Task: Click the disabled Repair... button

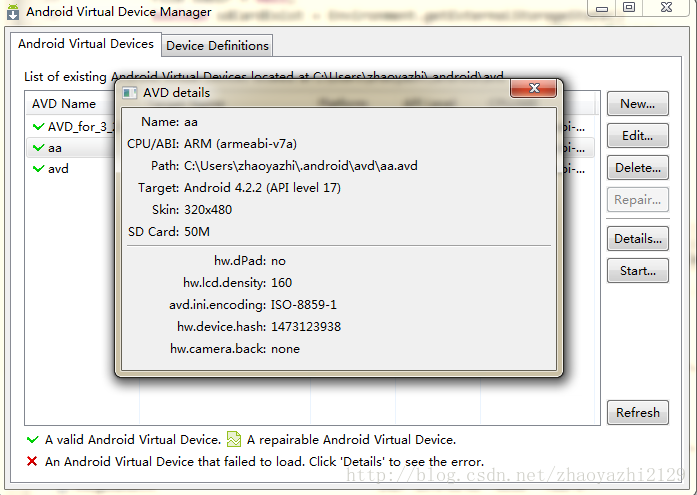Action: click(637, 200)
